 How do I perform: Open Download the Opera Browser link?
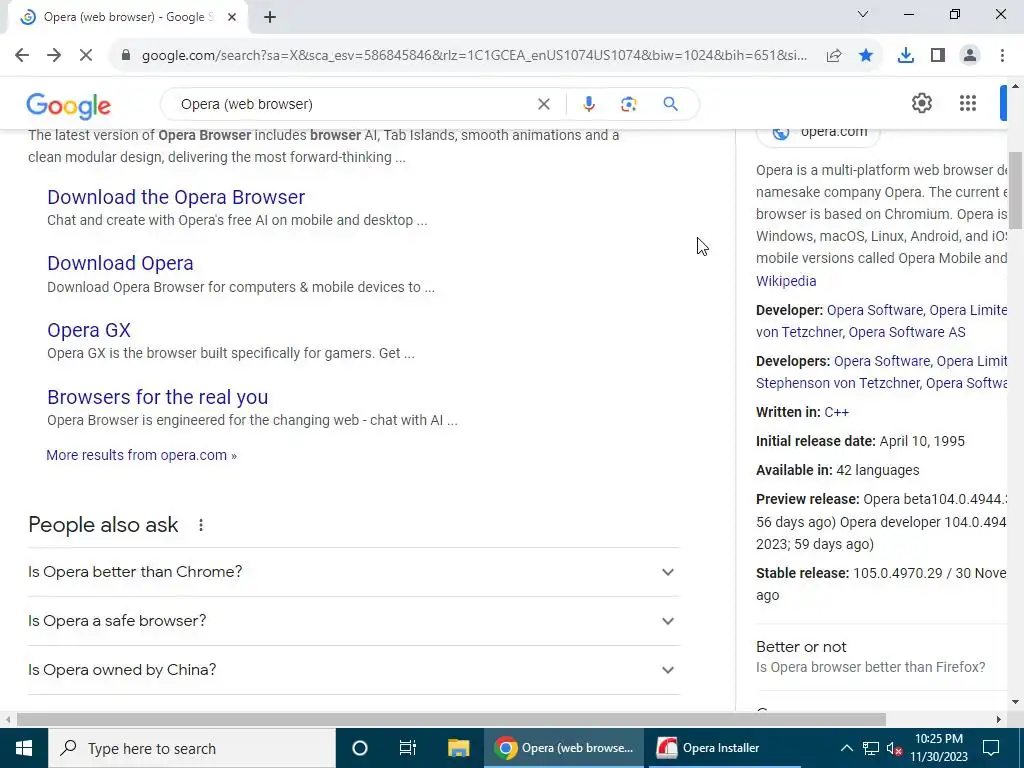(x=176, y=197)
